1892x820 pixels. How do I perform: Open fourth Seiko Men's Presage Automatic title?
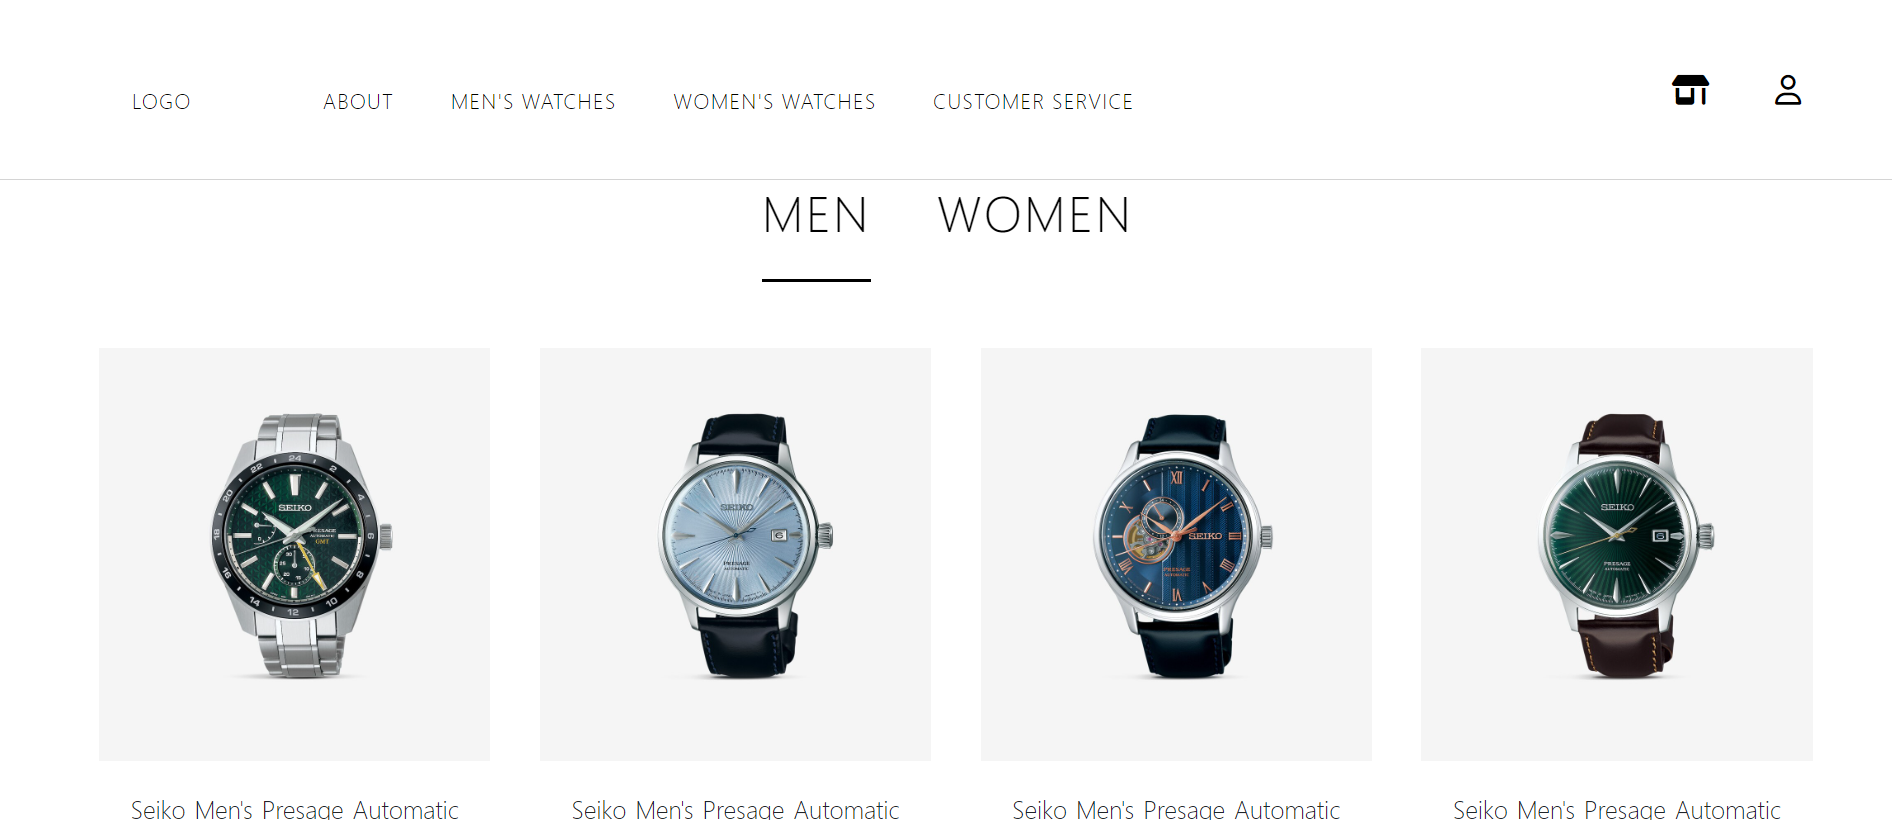[x=1617, y=809]
